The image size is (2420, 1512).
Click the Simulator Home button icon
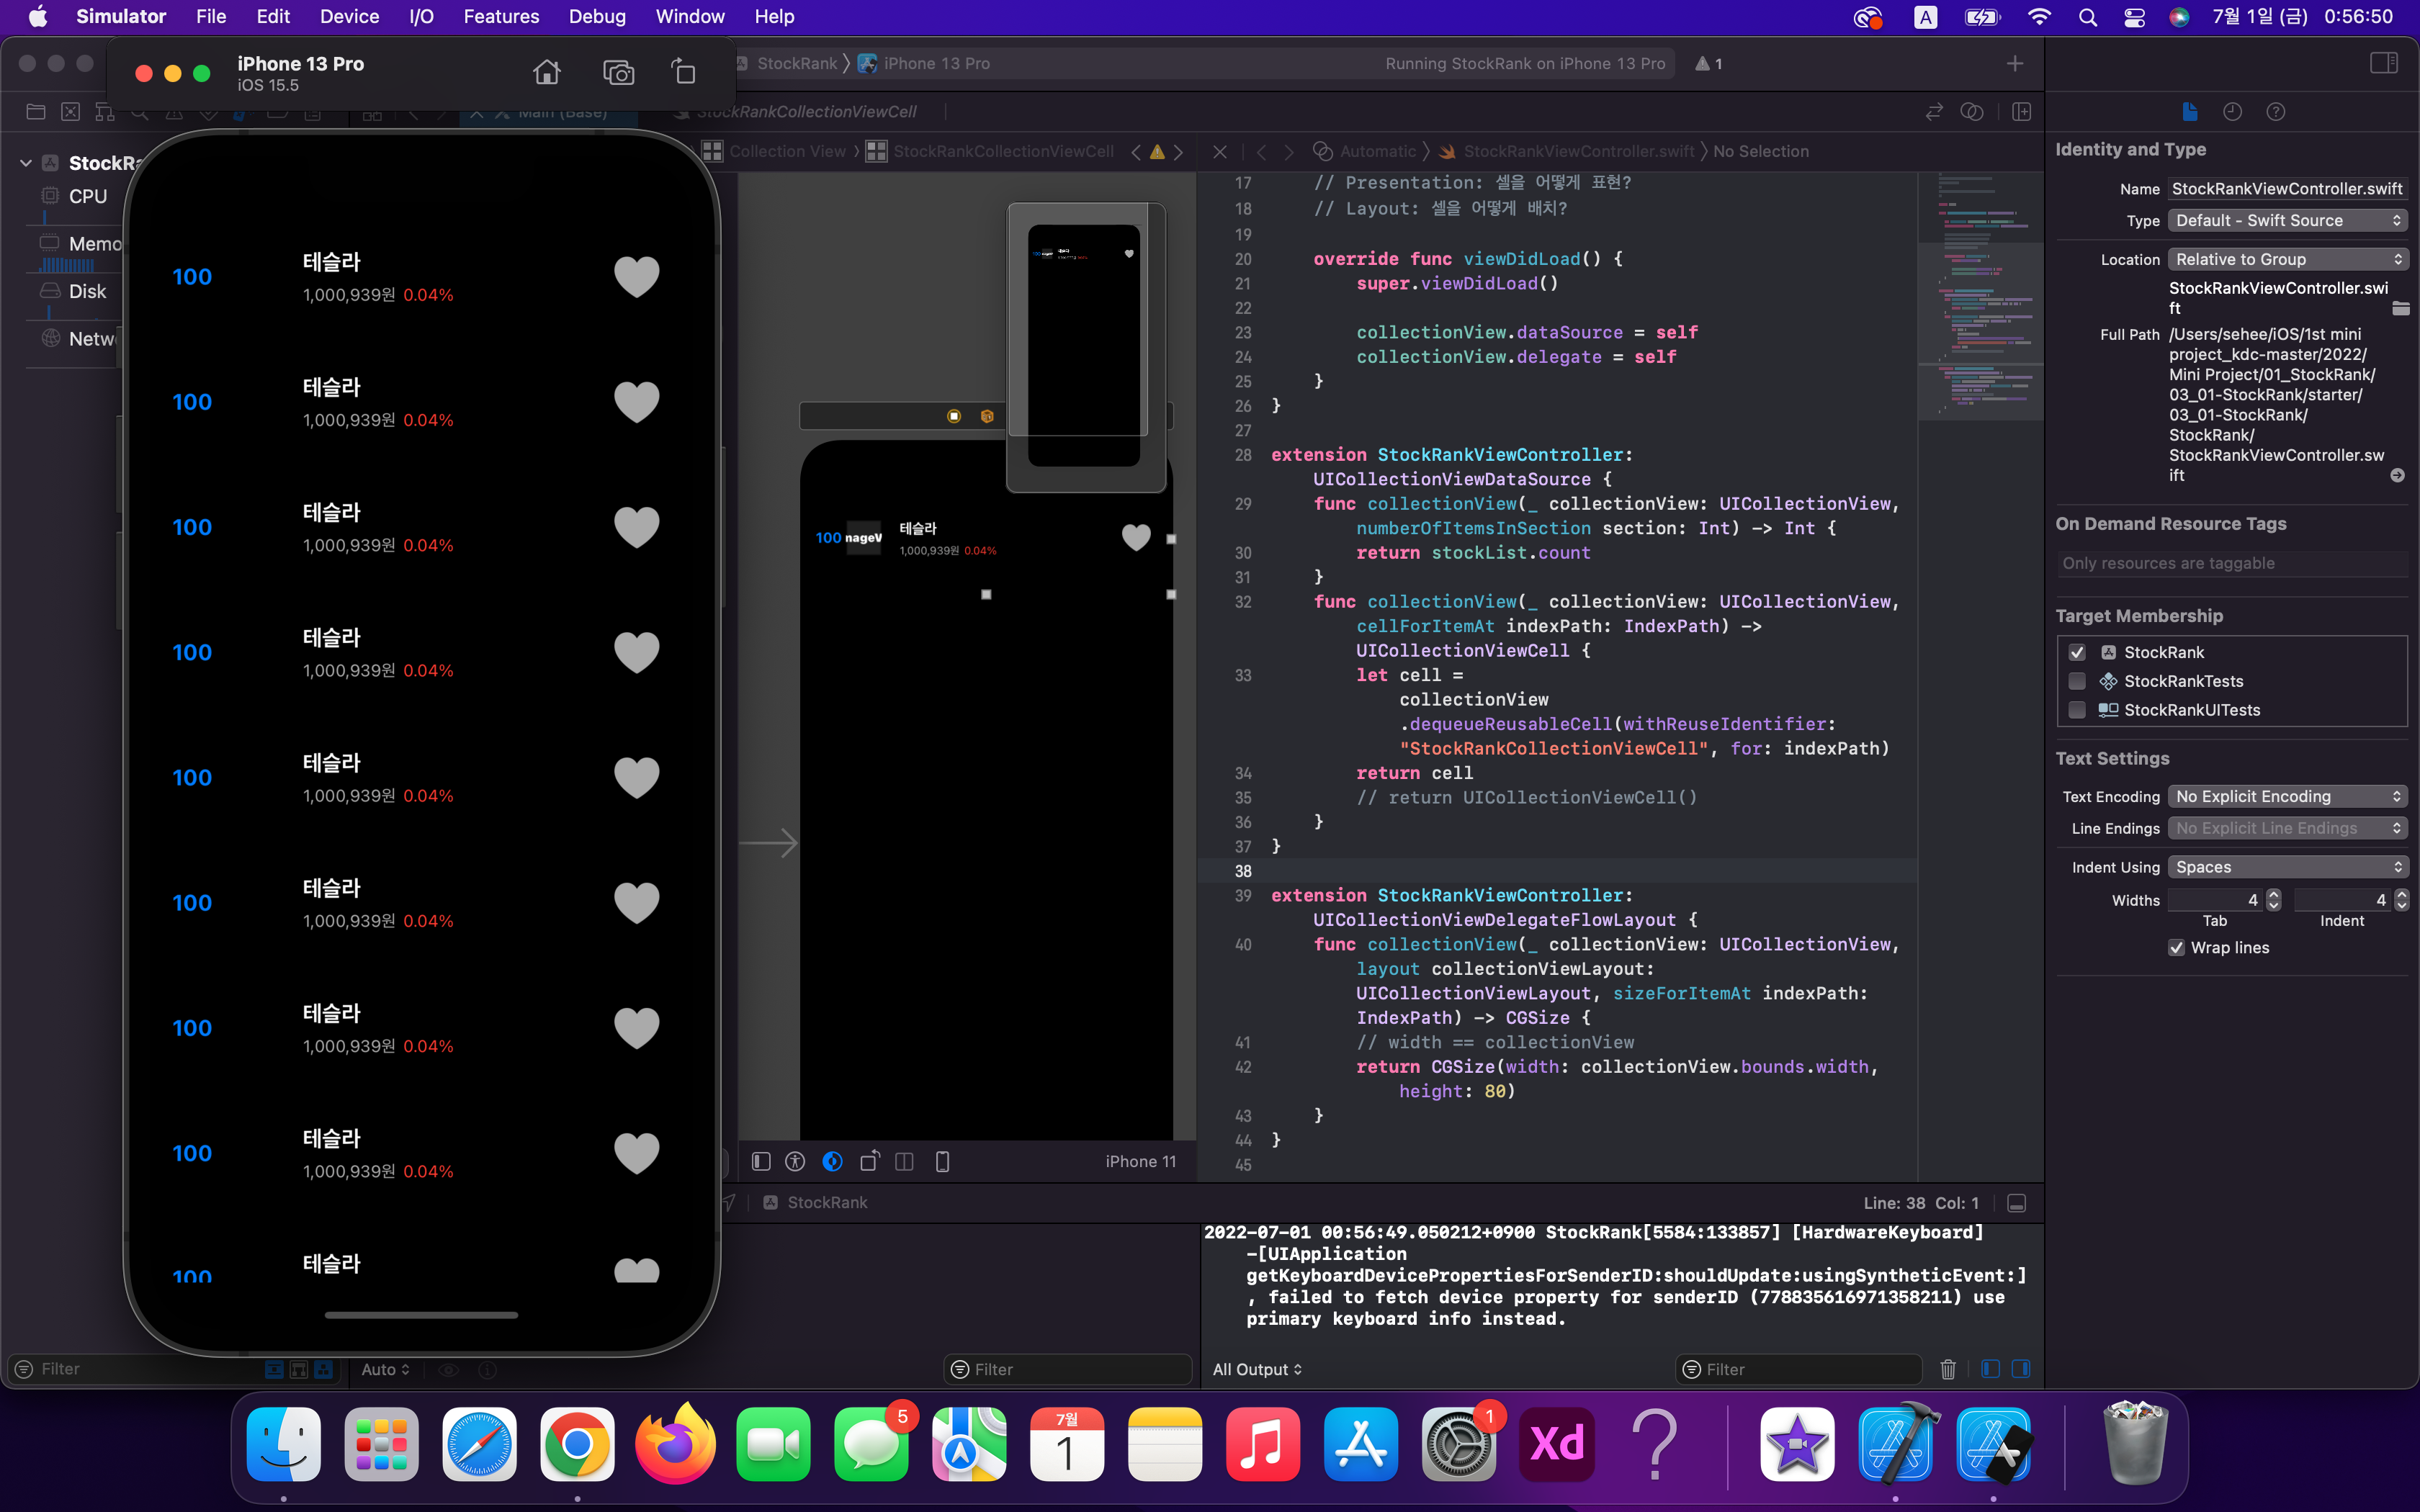546,72
